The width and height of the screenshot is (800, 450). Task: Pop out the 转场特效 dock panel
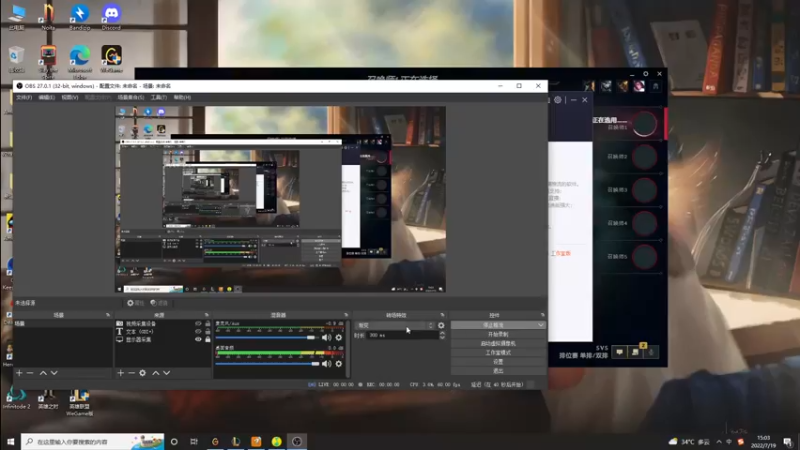(442, 315)
